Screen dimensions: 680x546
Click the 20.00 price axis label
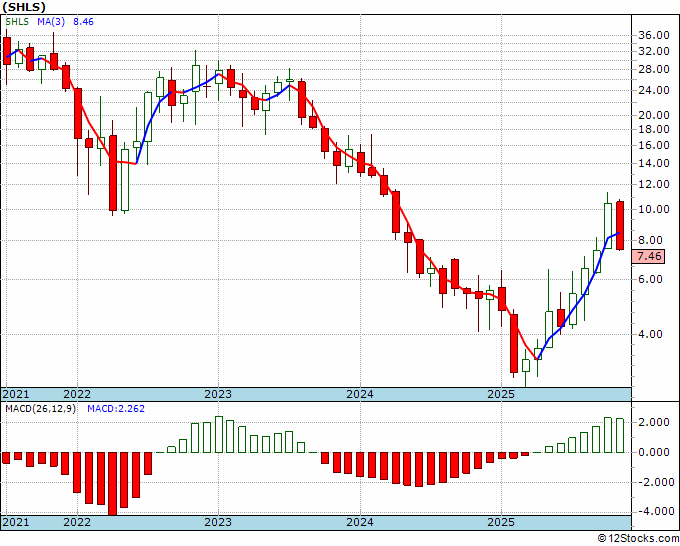click(x=654, y=115)
